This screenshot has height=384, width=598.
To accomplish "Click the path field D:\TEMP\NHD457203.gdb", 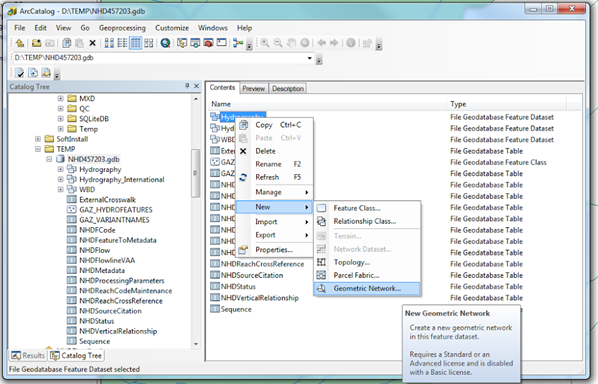I will point(159,58).
